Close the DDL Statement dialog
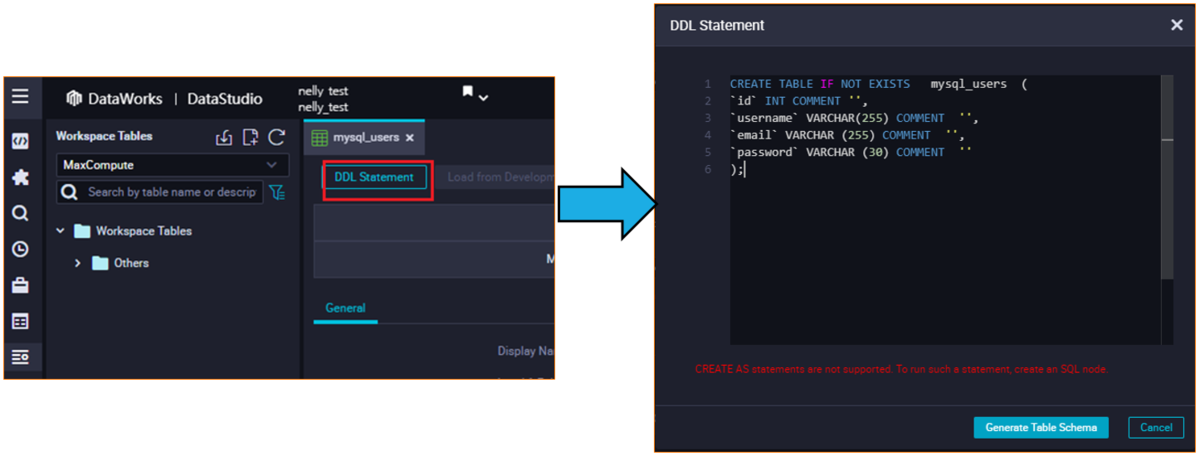Screen dimensions: 1200x456 coord(1177,25)
